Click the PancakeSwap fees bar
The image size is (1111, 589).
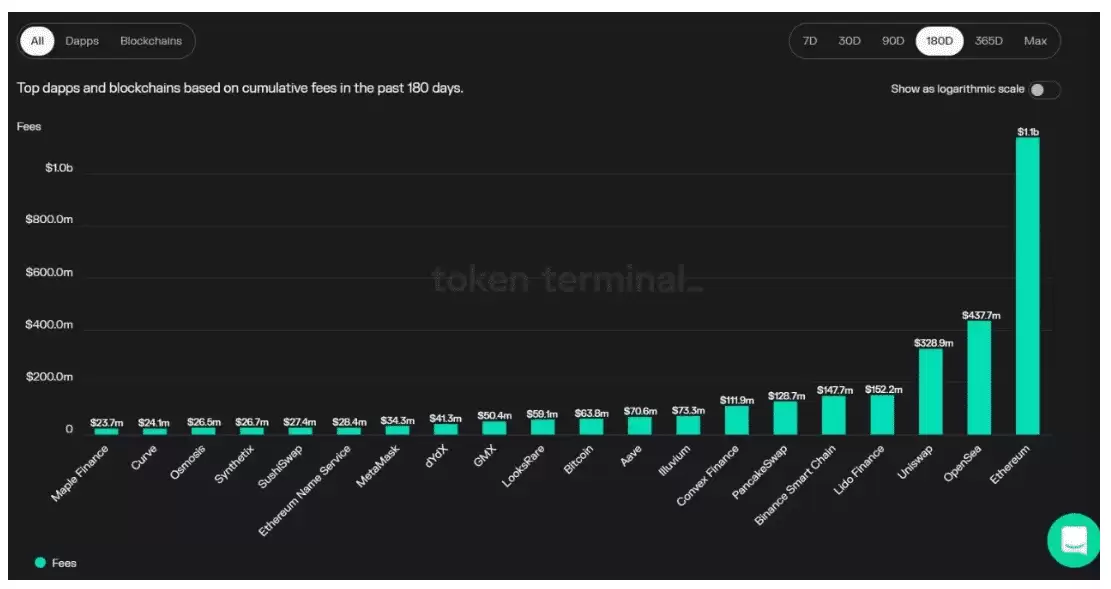click(785, 418)
